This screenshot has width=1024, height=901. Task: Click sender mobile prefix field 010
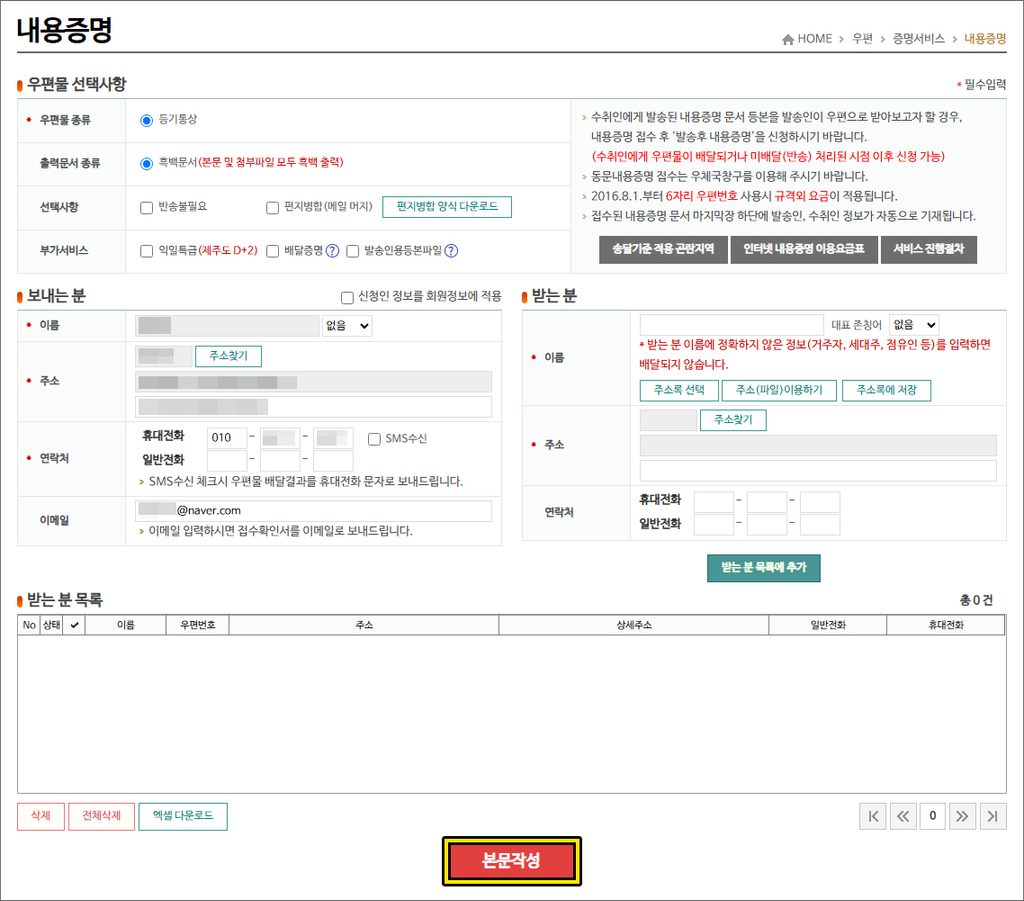[x=227, y=438]
